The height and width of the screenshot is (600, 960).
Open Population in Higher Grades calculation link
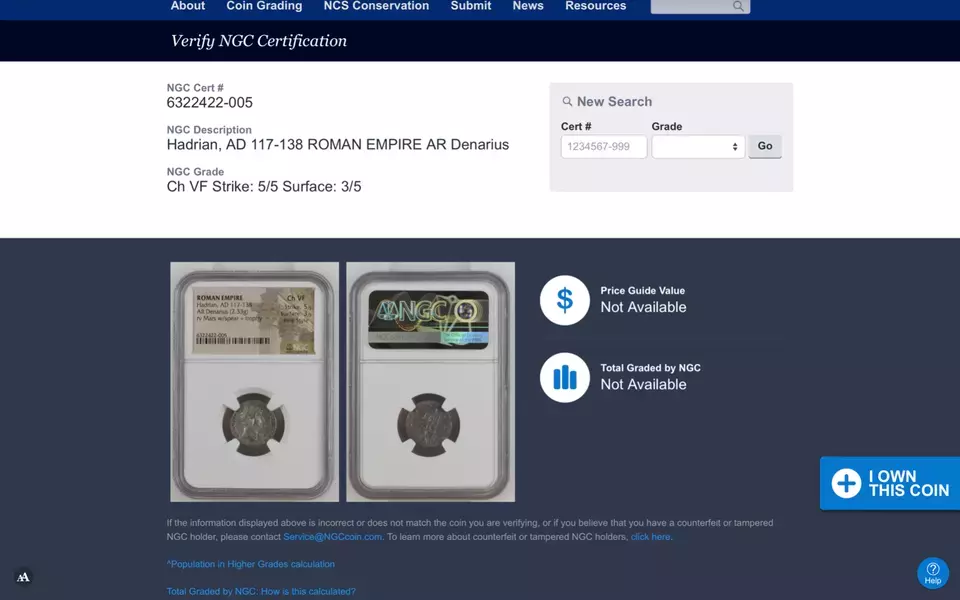tap(251, 564)
